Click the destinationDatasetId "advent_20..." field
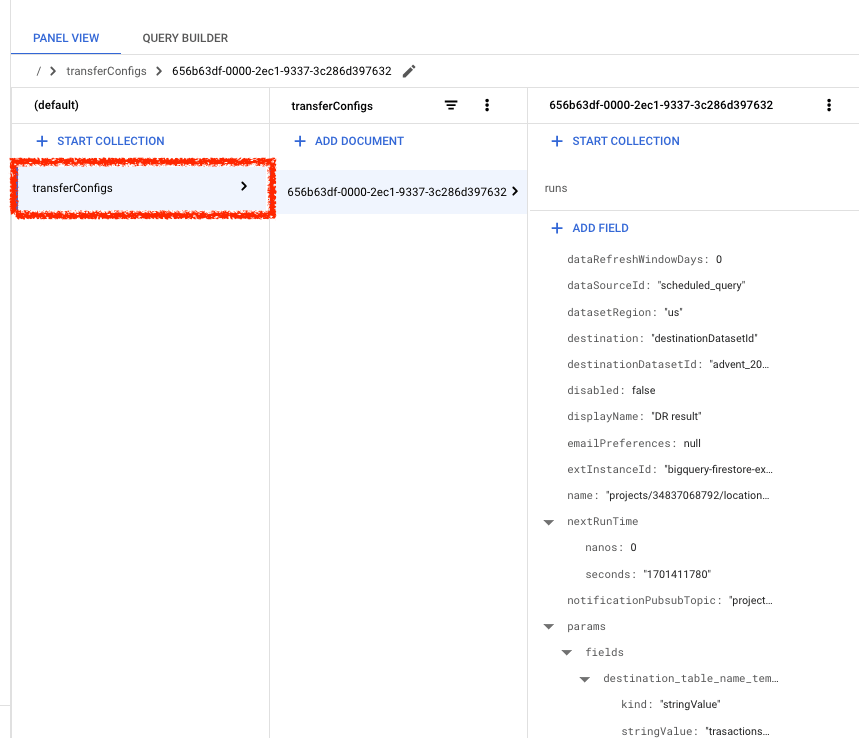The width and height of the screenshot is (859, 738). [x=668, y=364]
